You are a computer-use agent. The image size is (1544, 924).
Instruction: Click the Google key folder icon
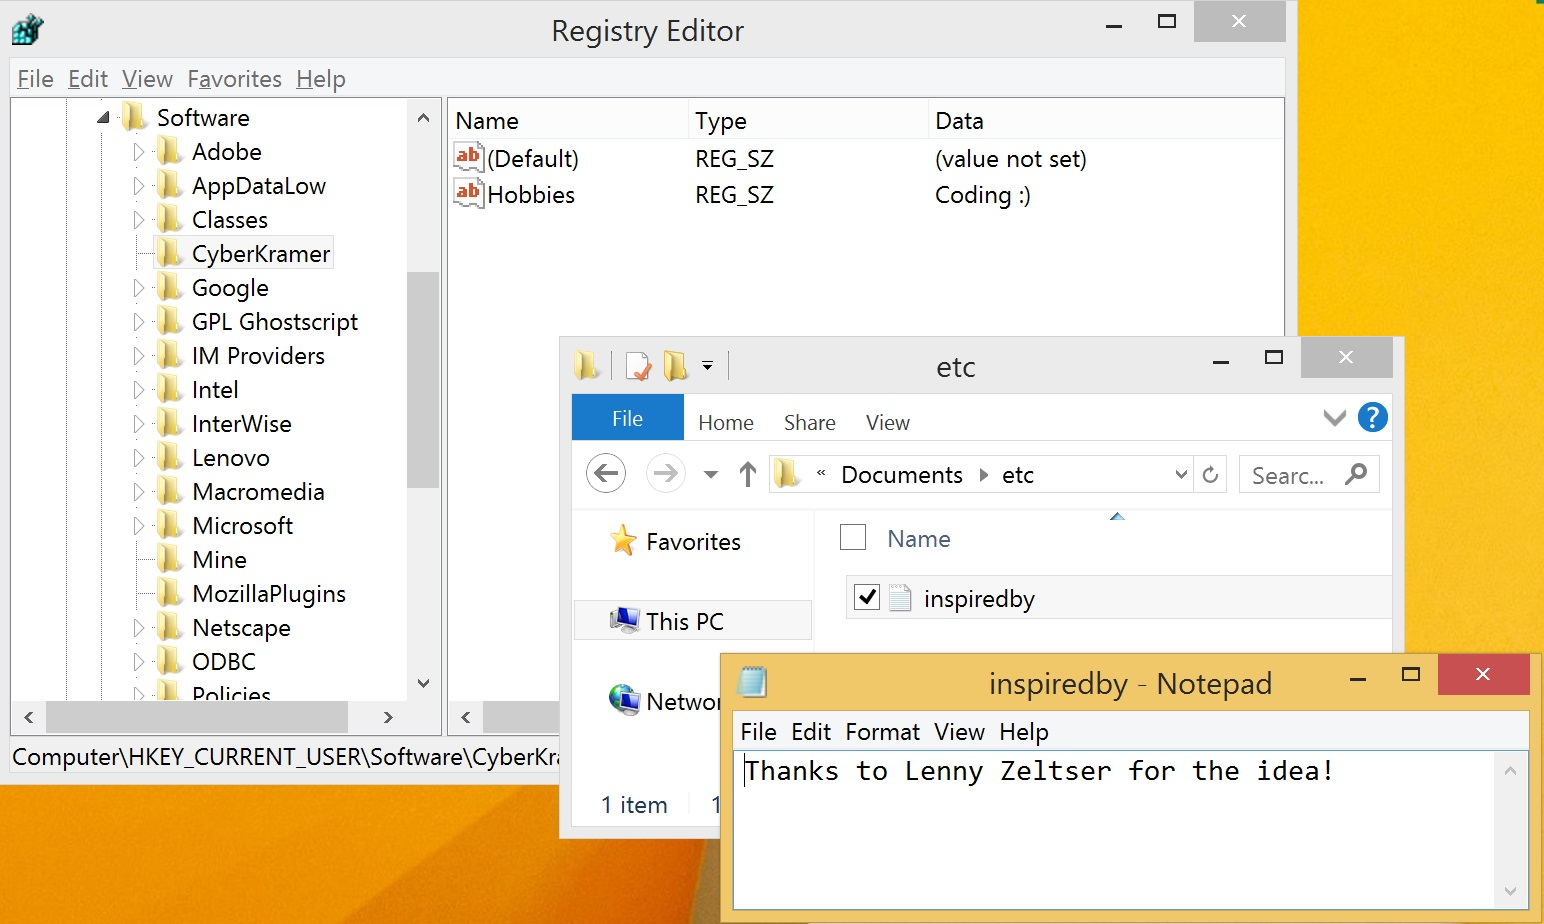(x=170, y=287)
